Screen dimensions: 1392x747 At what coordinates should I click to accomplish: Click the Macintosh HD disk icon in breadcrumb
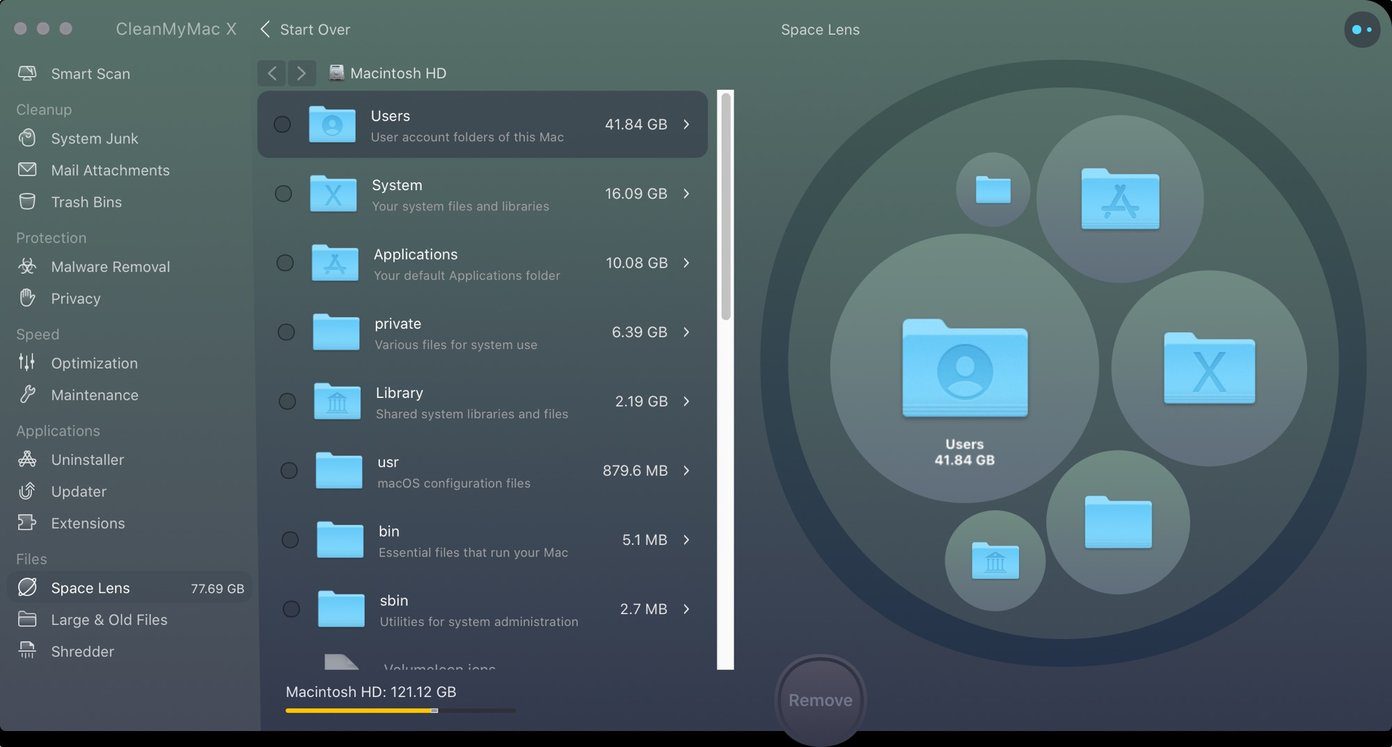[x=337, y=73]
